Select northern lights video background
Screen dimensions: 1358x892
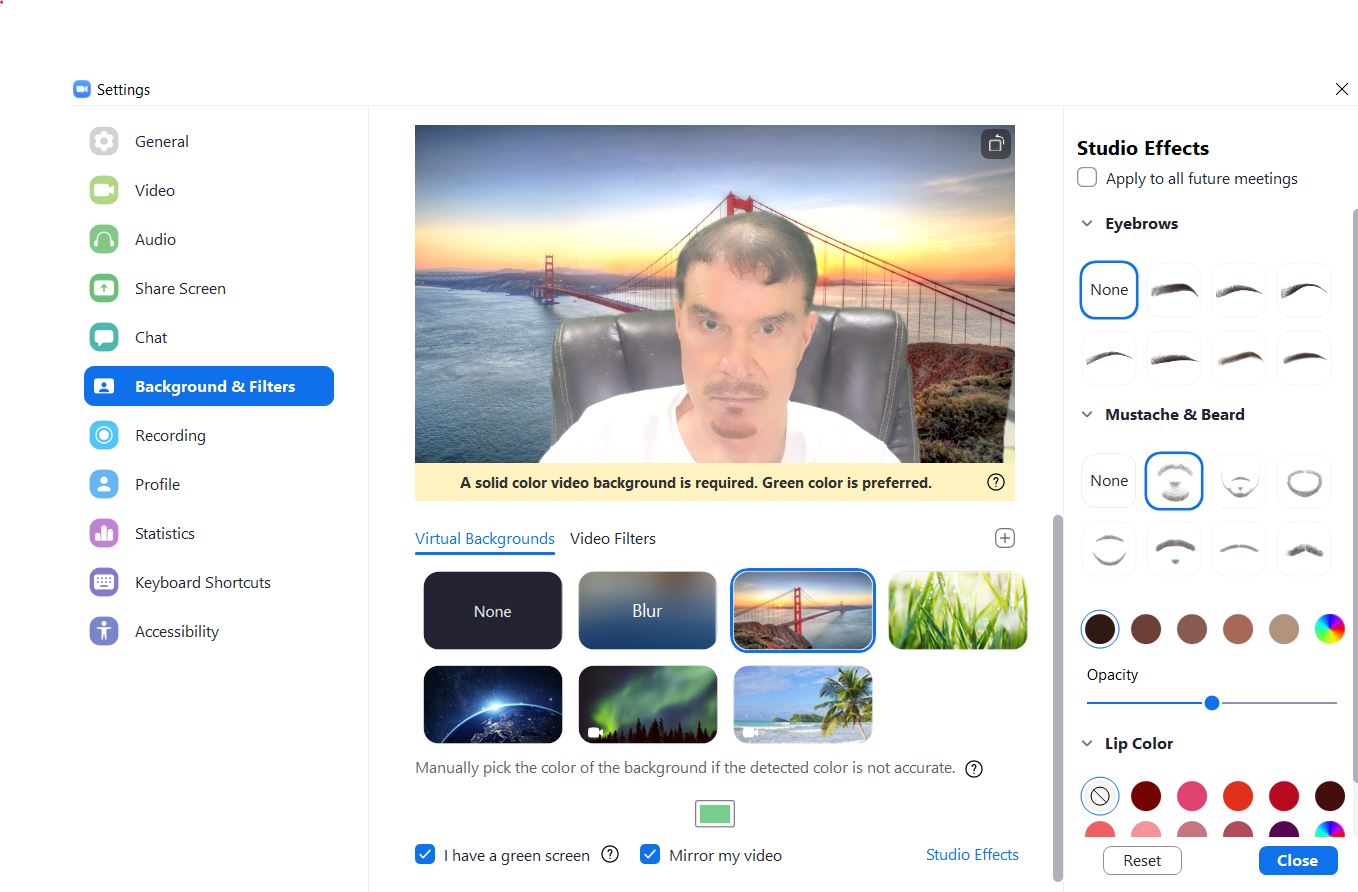tap(648, 705)
